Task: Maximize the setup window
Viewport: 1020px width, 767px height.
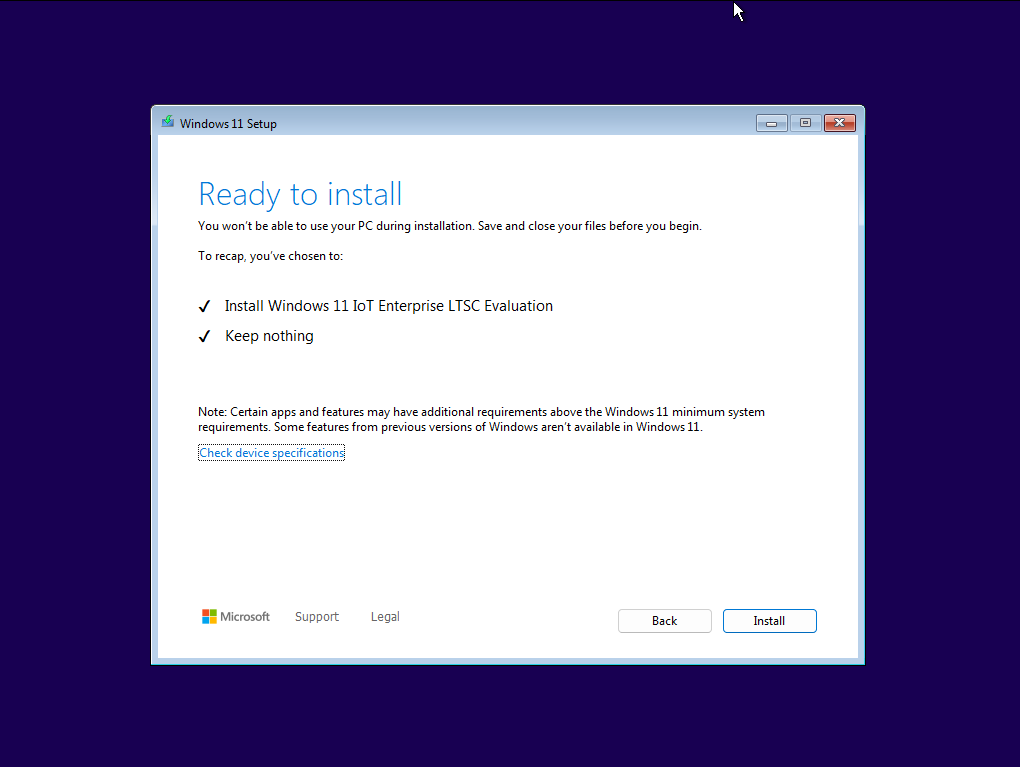Action: (805, 122)
